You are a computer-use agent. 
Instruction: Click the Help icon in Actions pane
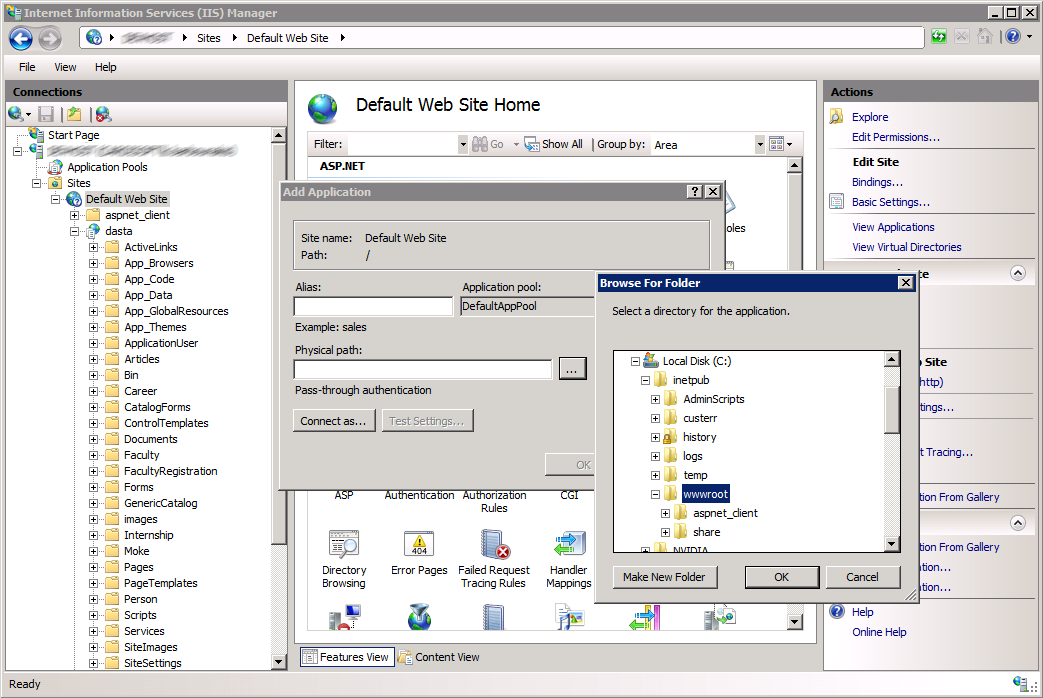[x=837, y=611]
